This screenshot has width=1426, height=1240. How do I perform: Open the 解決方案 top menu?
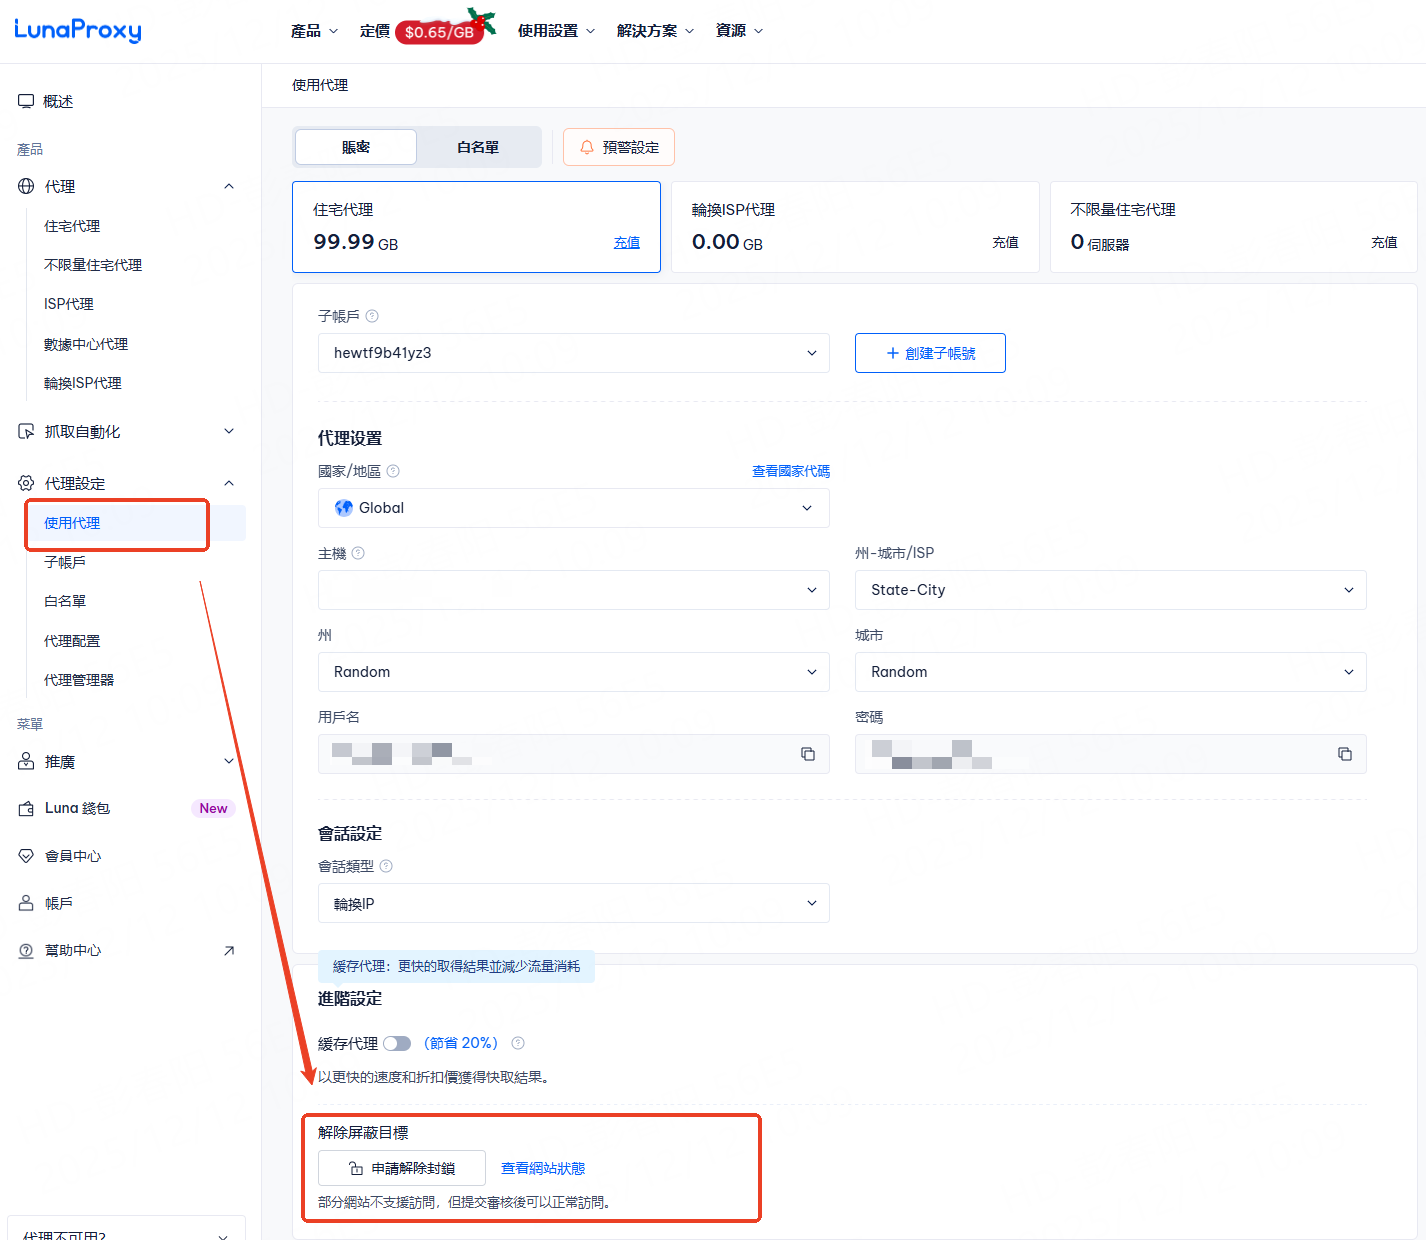(655, 31)
